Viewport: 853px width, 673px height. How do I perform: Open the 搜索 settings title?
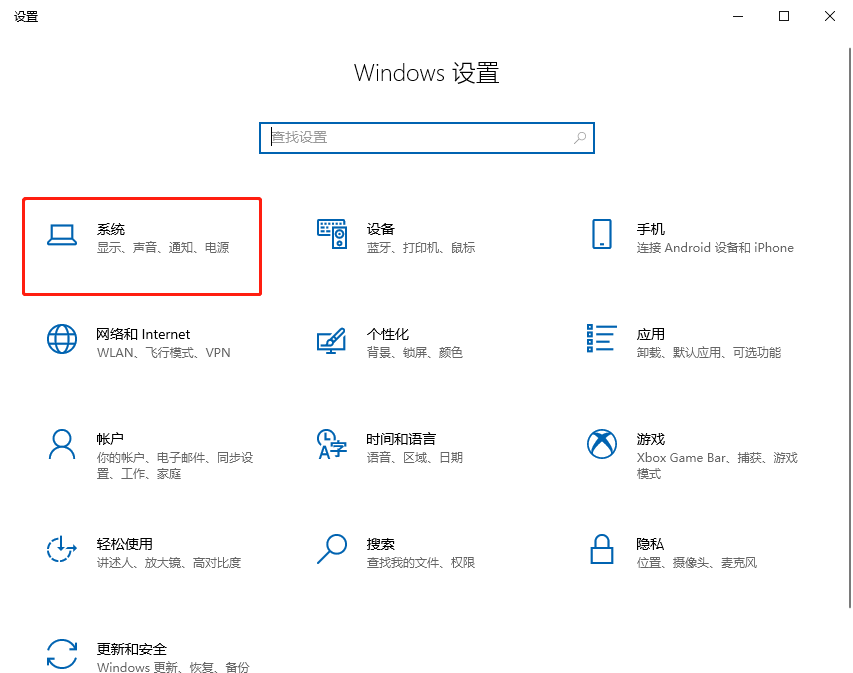coord(380,544)
